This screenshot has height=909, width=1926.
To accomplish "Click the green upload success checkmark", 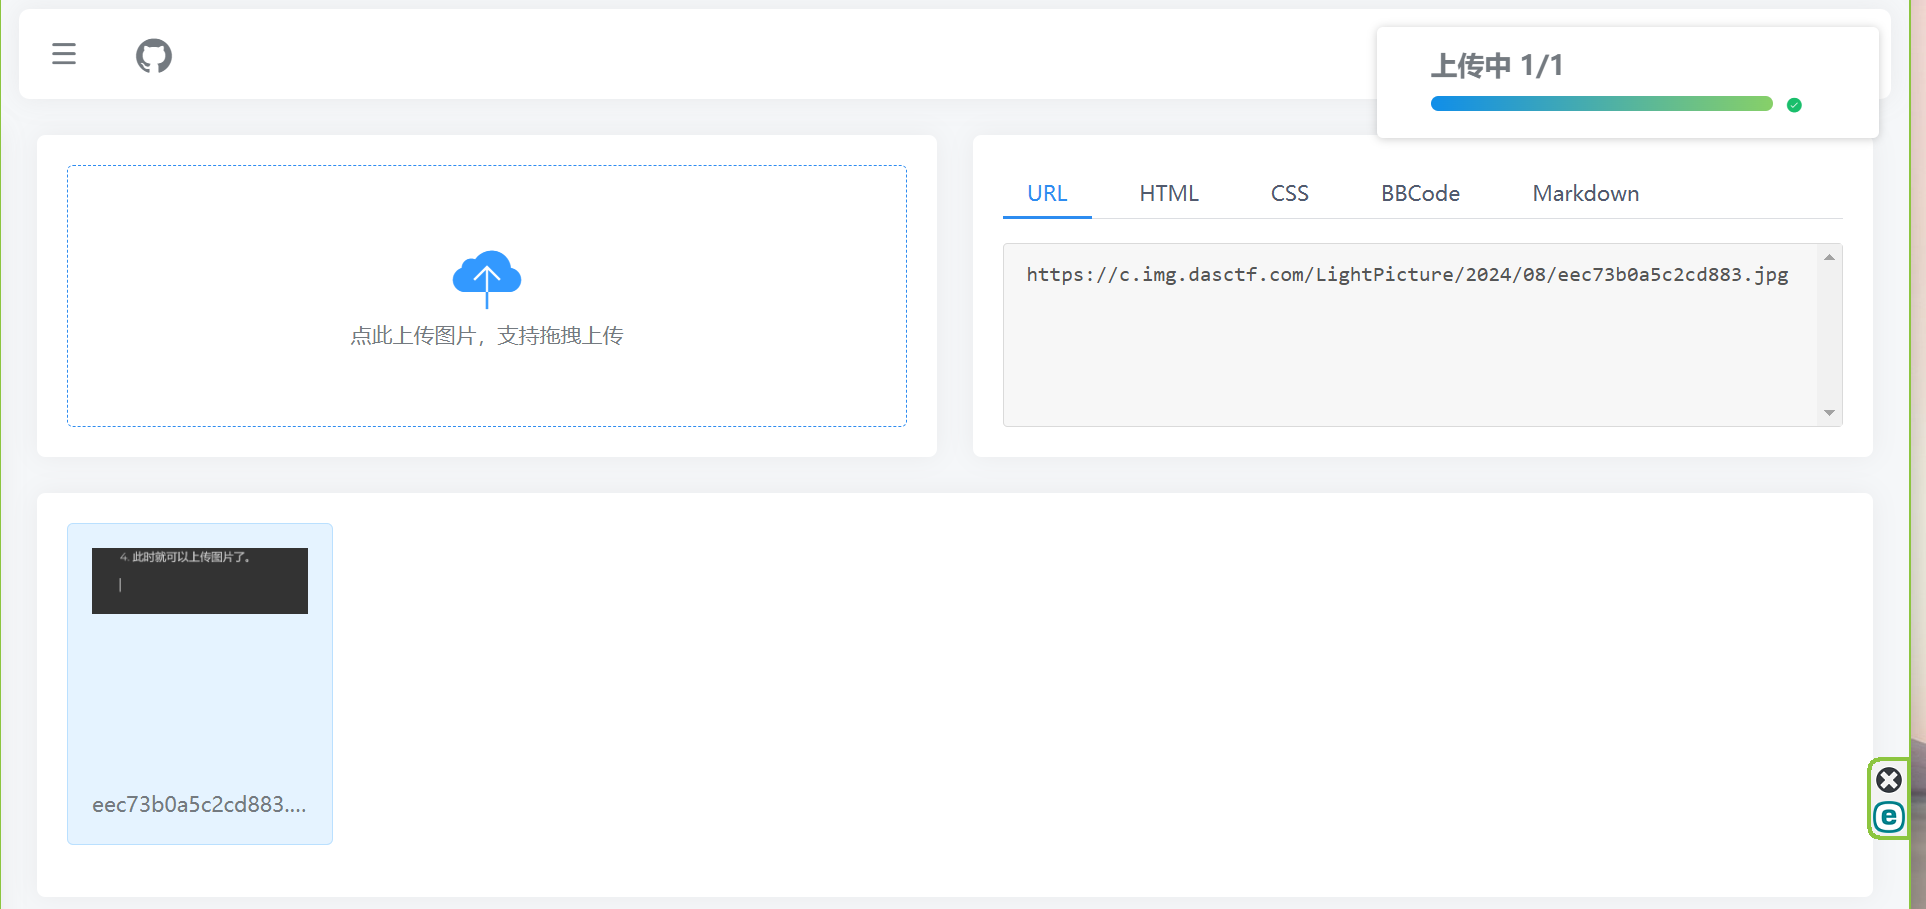I will [1794, 105].
